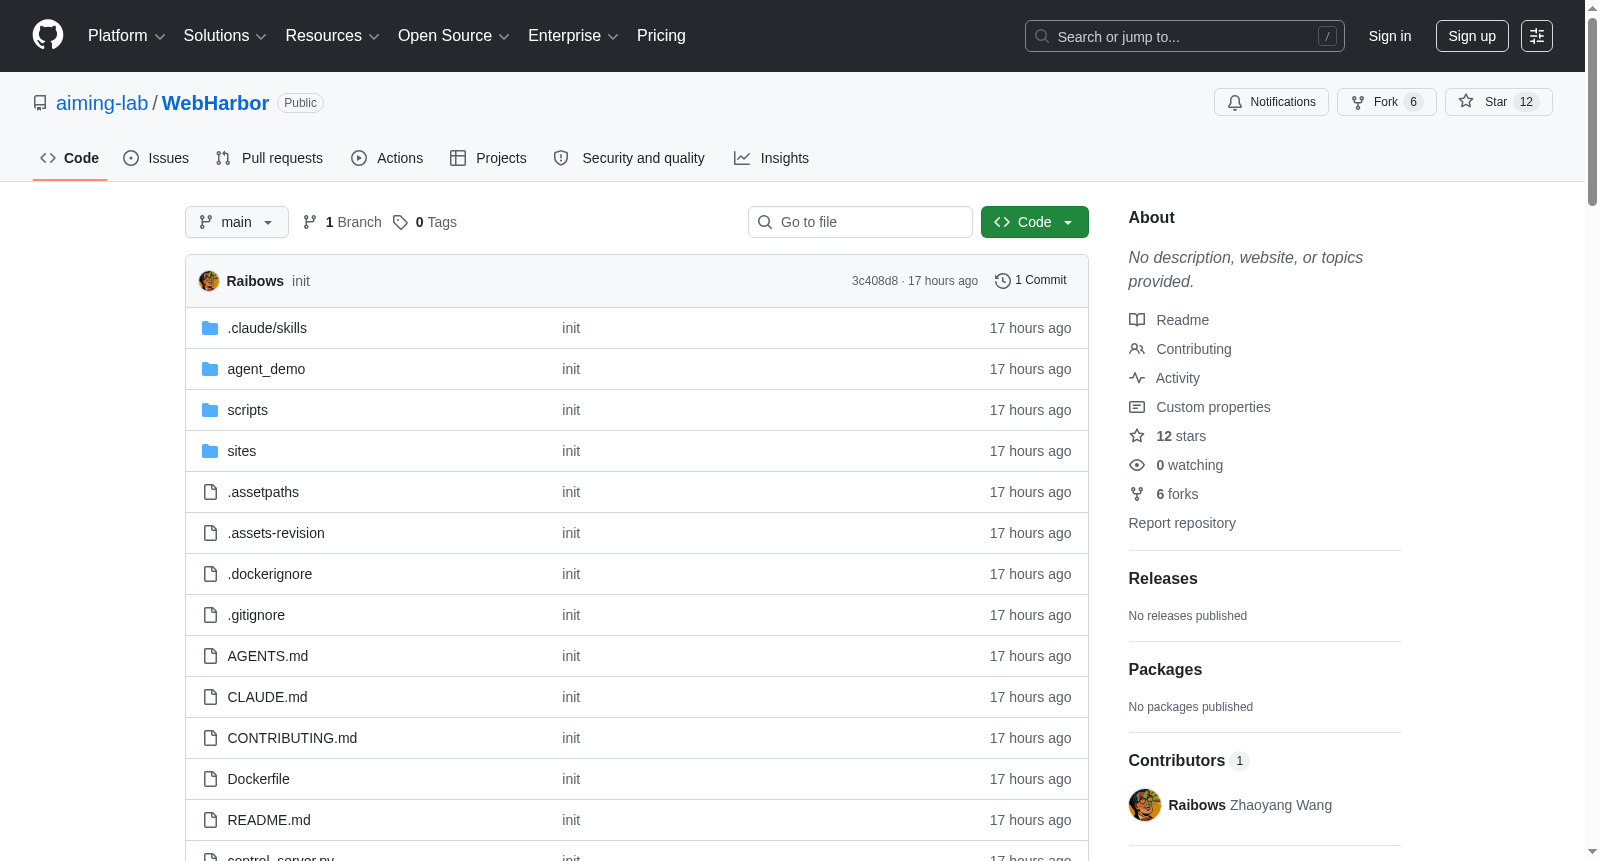Open the header settings sliders icon
Screen dimensions: 1600x861
tap(1537, 36)
